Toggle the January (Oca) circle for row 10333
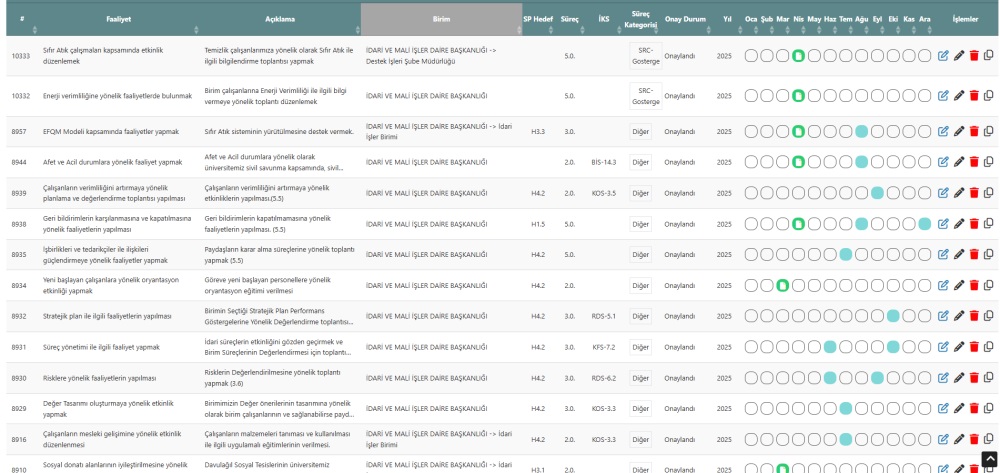The width and height of the screenshot is (1000, 473). [751, 56]
